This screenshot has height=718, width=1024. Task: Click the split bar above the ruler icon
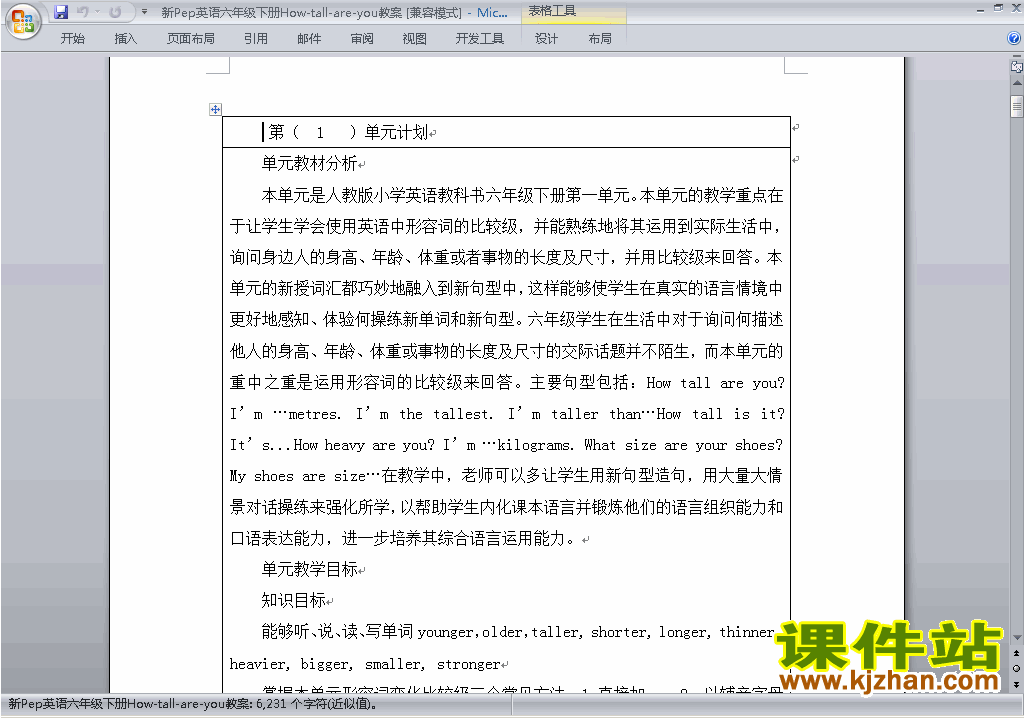click(x=1017, y=57)
